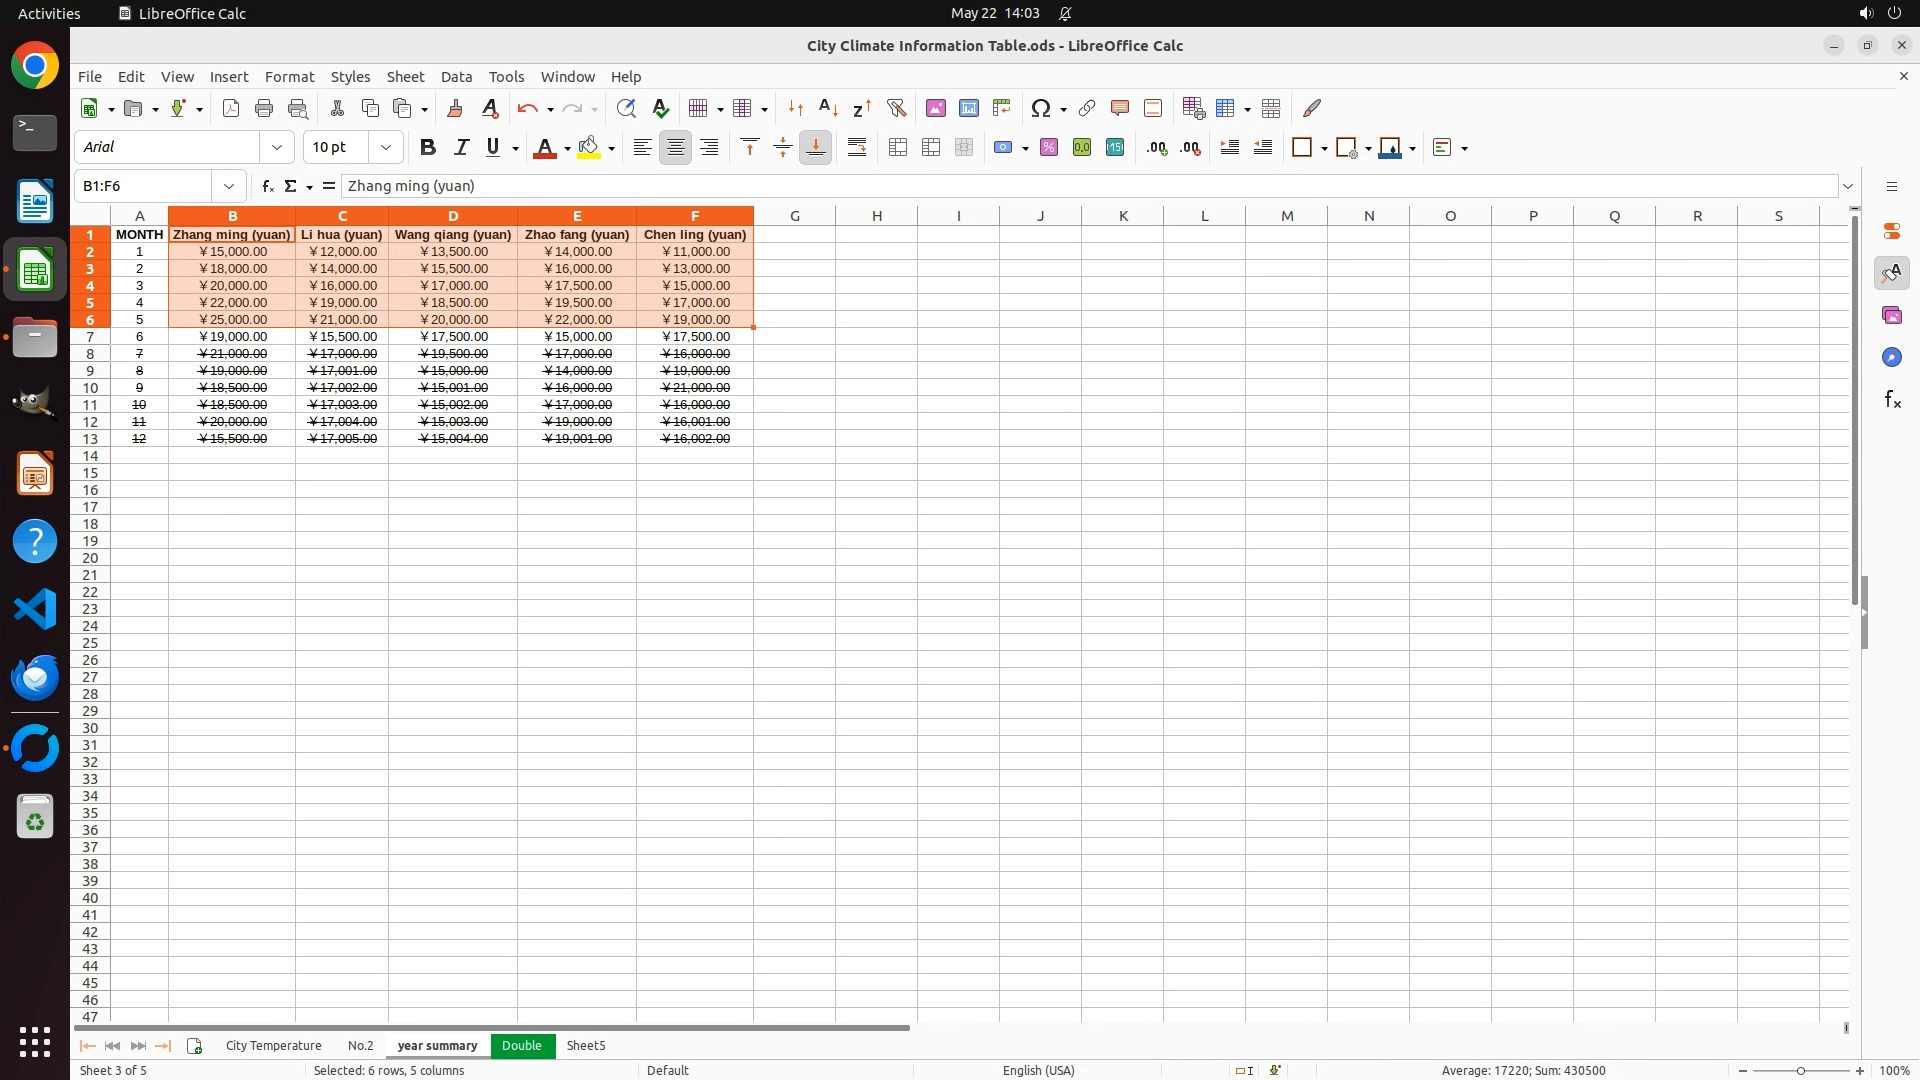Click Format as Currency icon

pos(1003,147)
